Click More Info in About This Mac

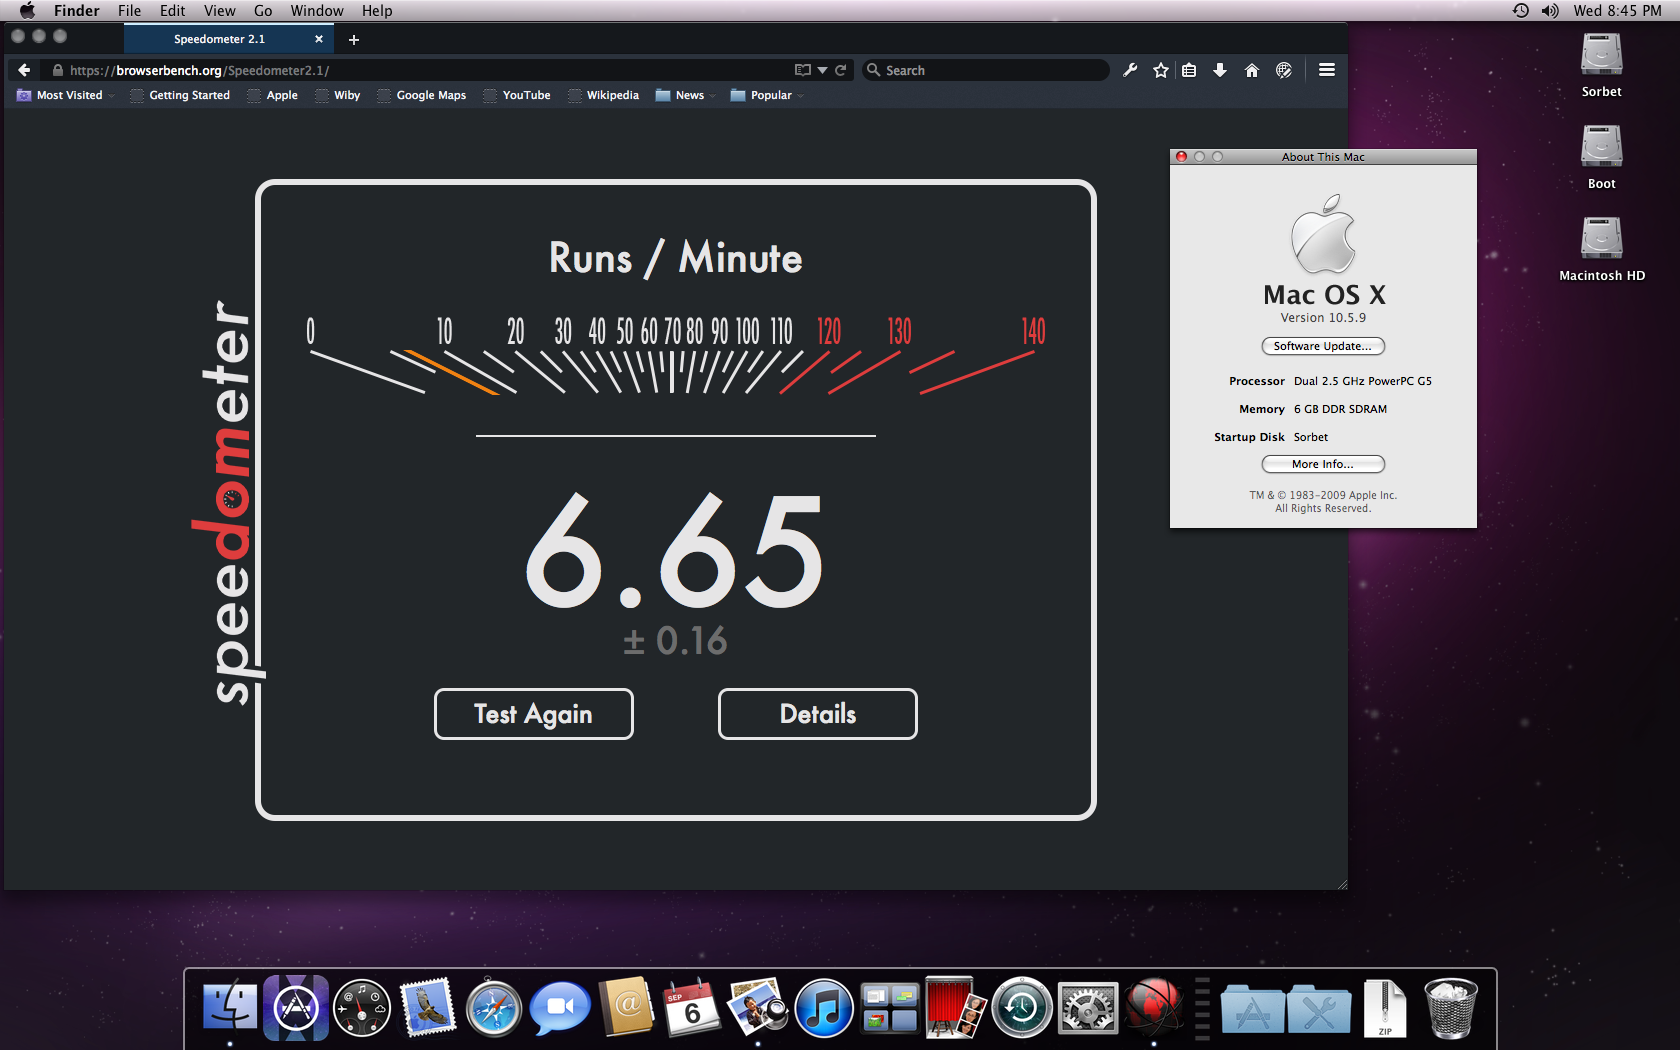(x=1323, y=464)
